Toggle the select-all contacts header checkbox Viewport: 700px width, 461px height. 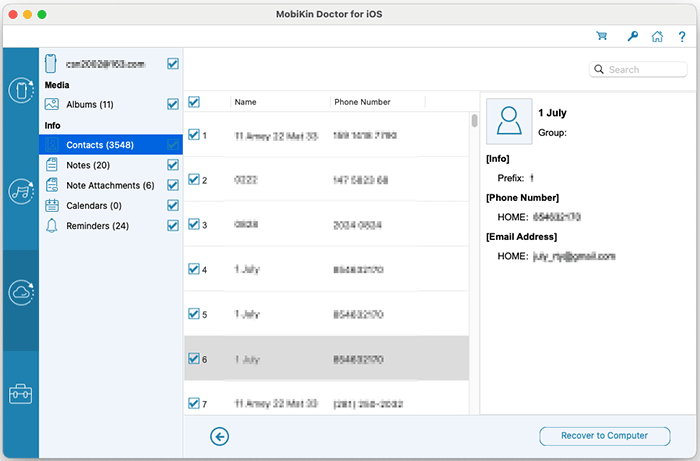(194, 102)
